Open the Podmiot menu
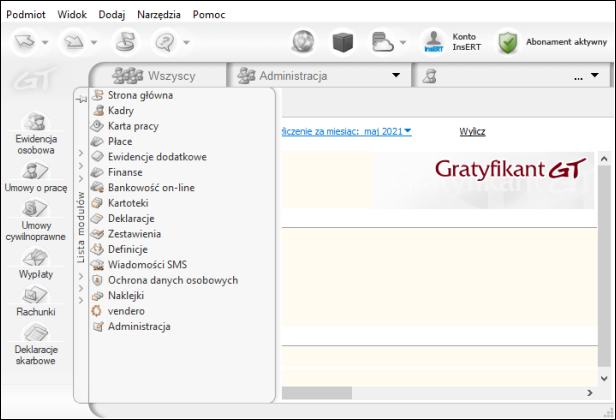616x420 pixels. coord(26,15)
